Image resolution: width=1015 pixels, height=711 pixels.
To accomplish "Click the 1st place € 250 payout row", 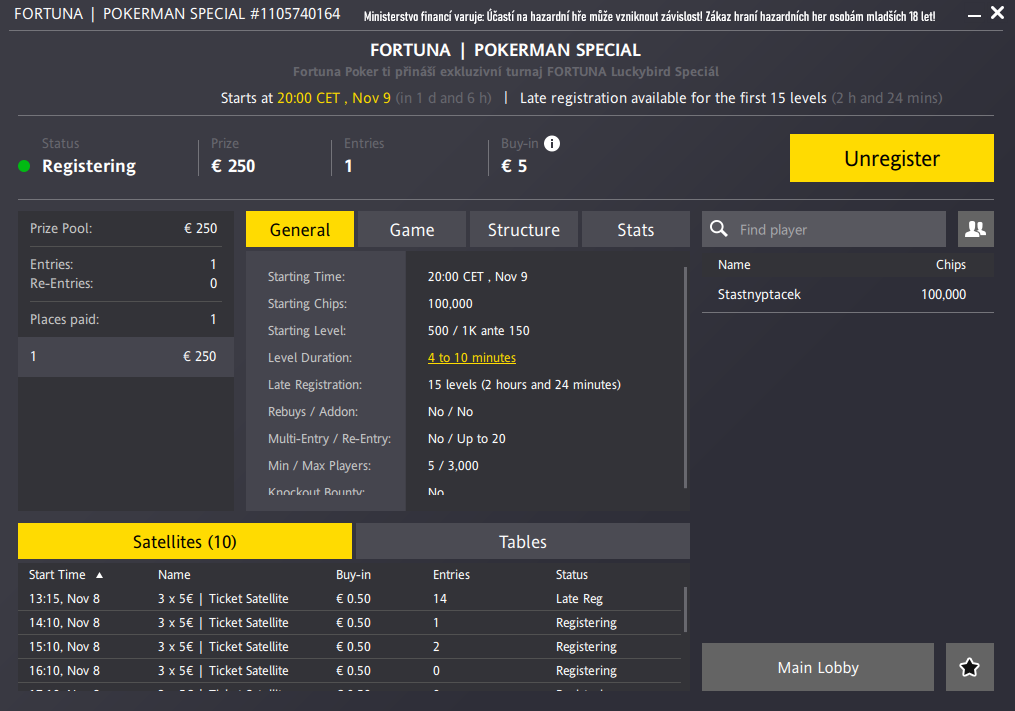I will point(126,356).
